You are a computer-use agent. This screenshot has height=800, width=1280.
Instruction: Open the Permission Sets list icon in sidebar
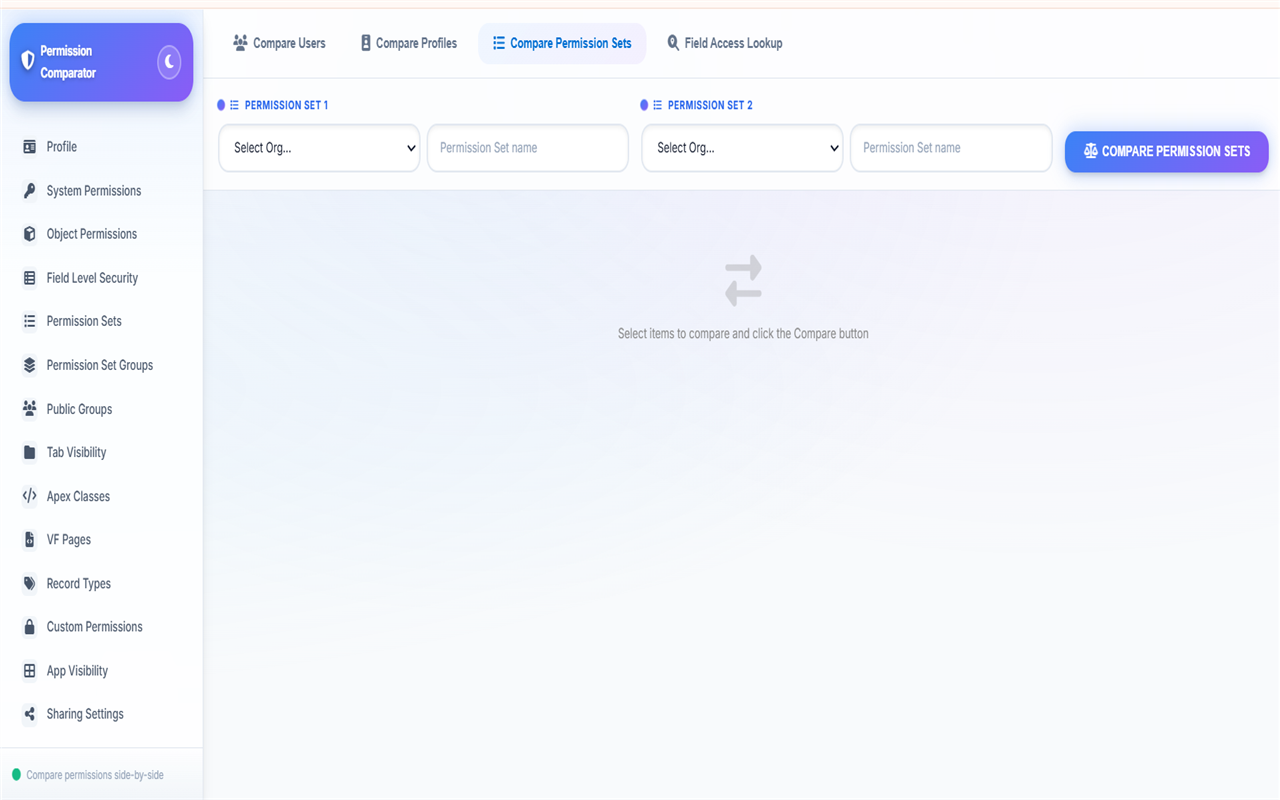[29, 321]
